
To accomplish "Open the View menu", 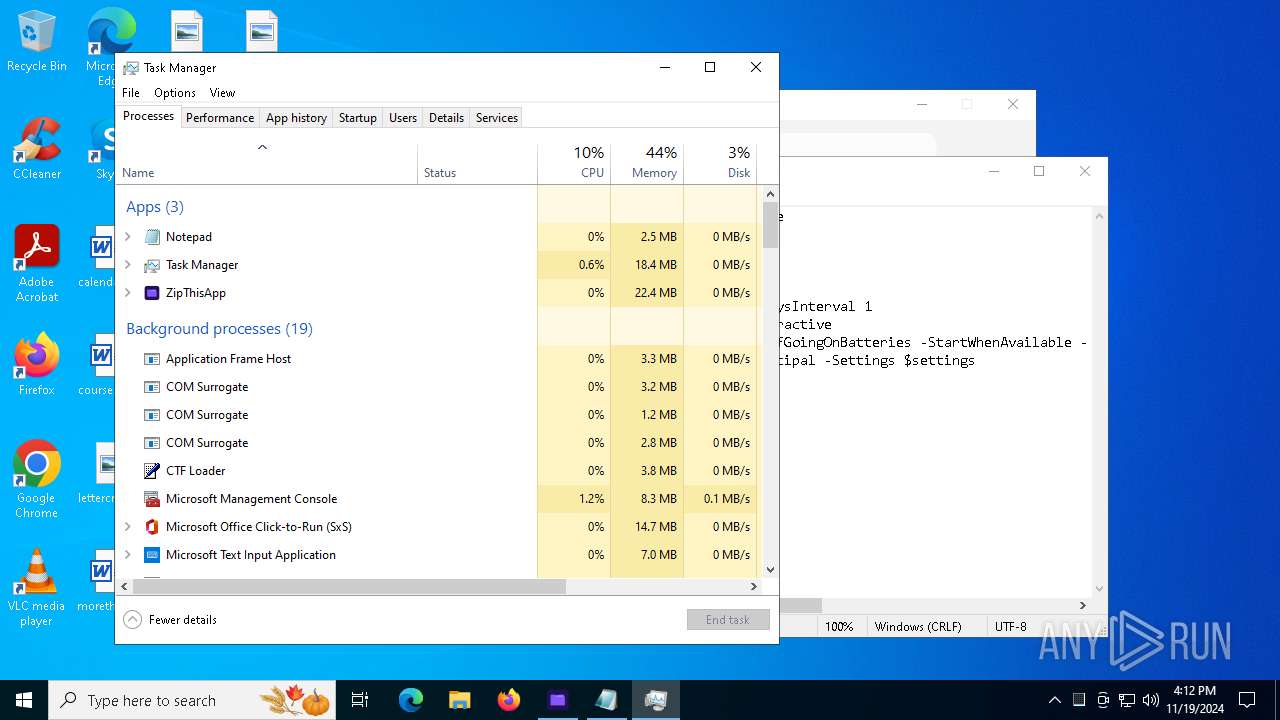I will 222,93.
